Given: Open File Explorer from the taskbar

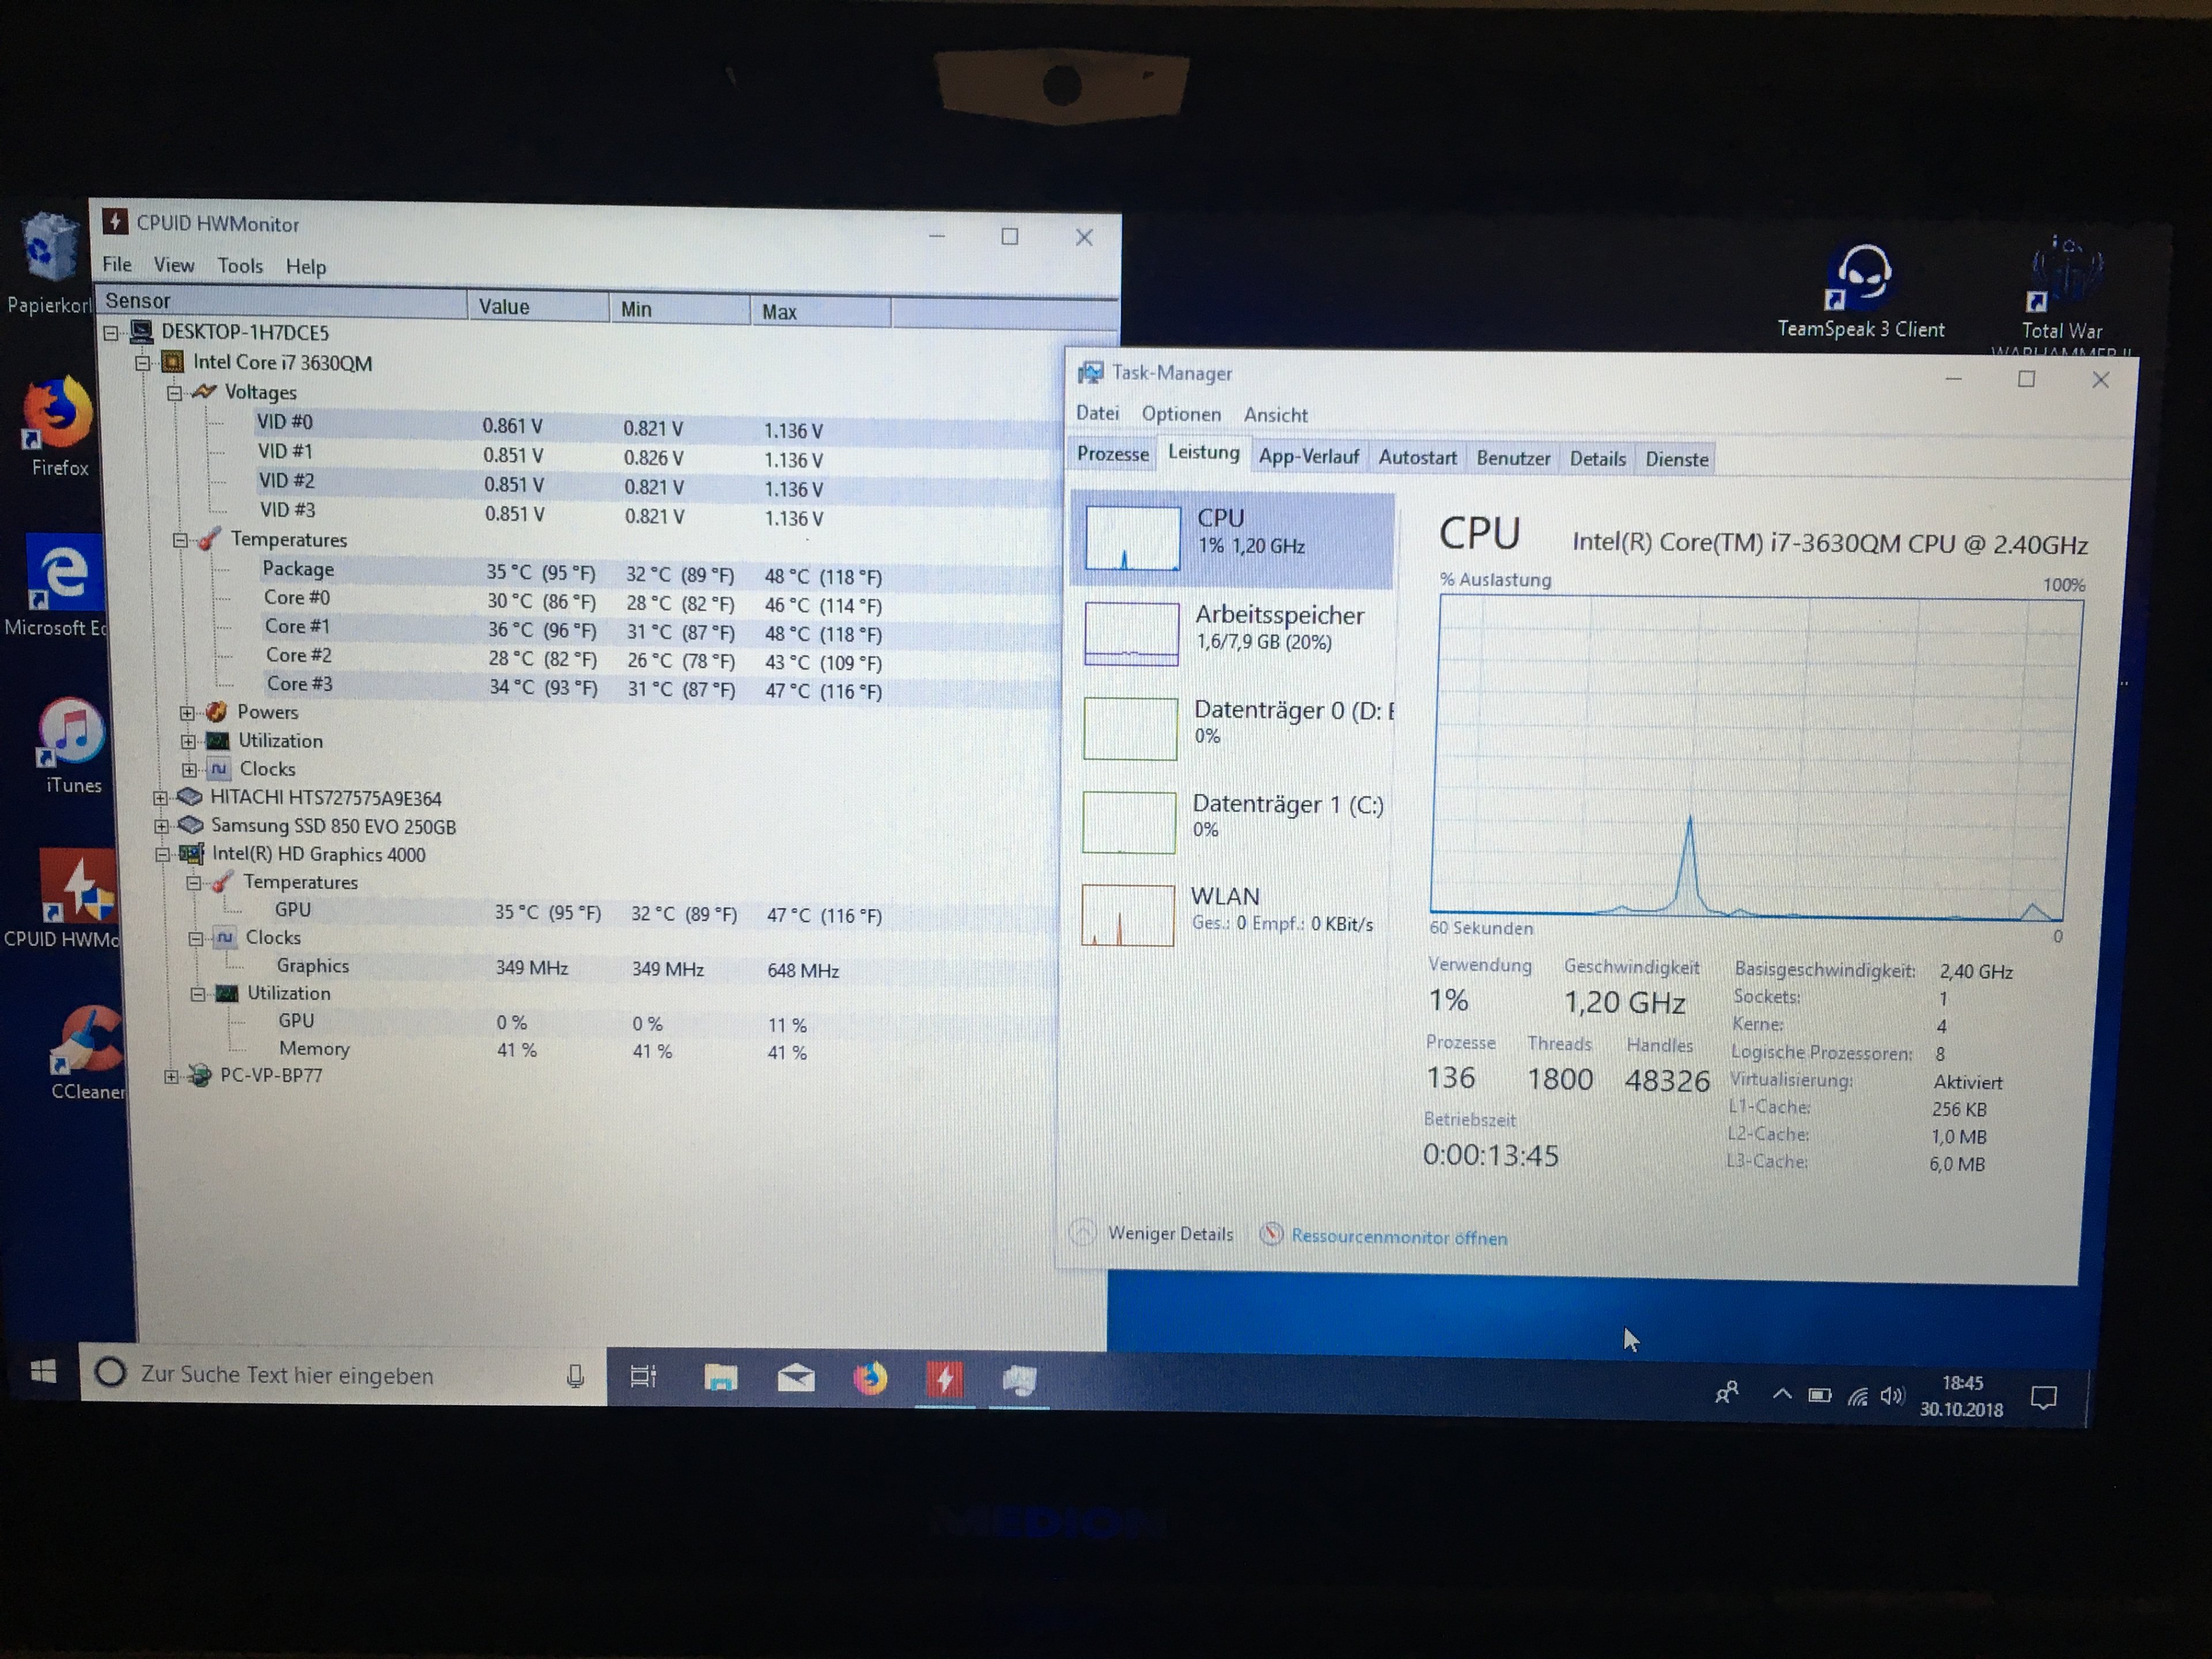Looking at the screenshot, I should (x=720, y=1379).
